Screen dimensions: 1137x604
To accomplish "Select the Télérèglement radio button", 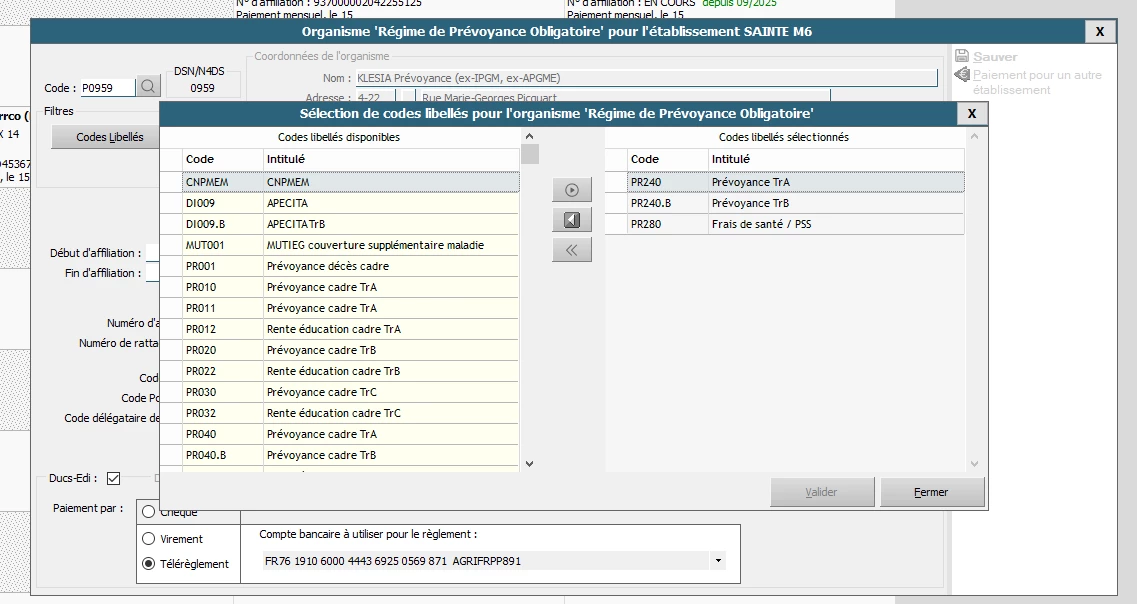I will (149, 563).
